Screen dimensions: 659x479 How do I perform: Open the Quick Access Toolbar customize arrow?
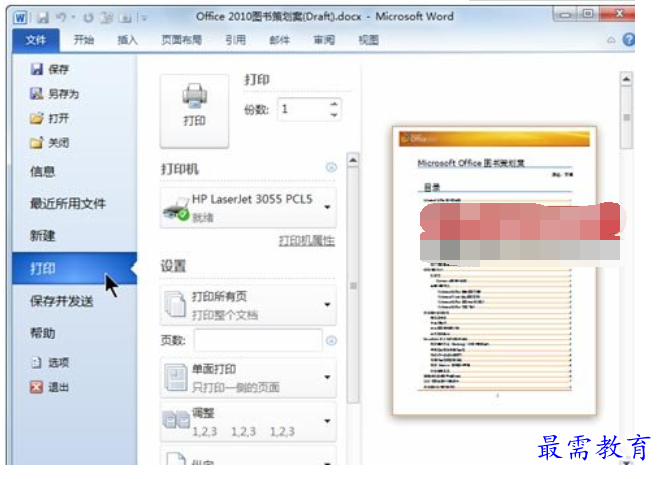click(144, 18)
